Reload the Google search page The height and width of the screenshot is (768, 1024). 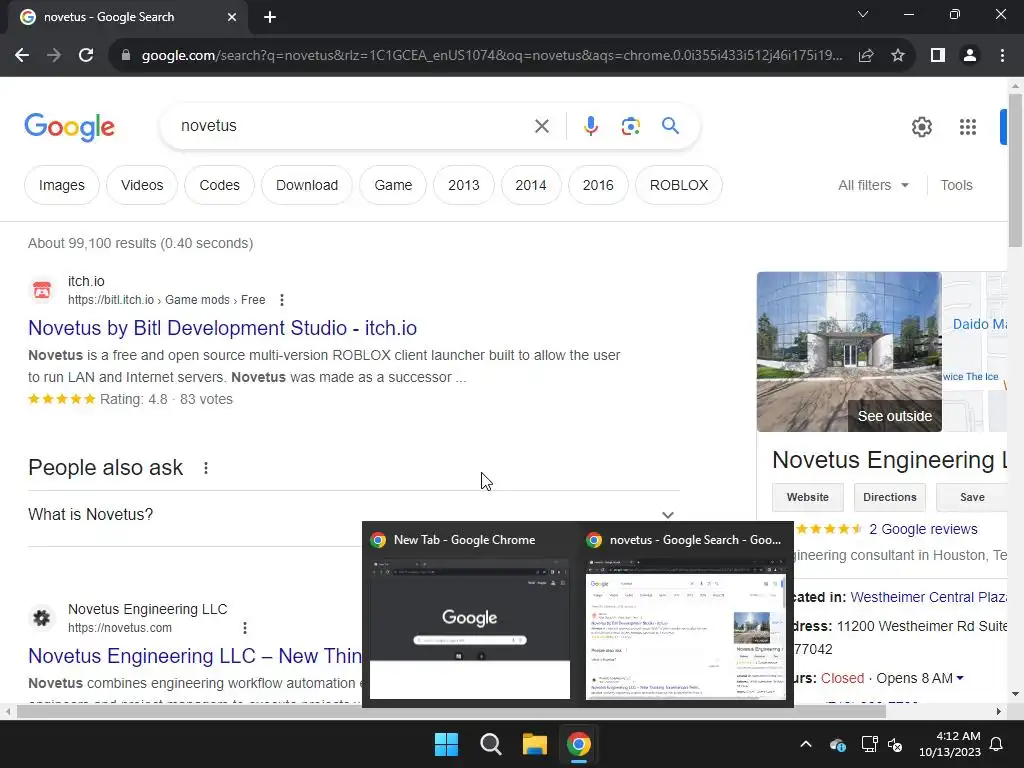[x=86, y=56]
